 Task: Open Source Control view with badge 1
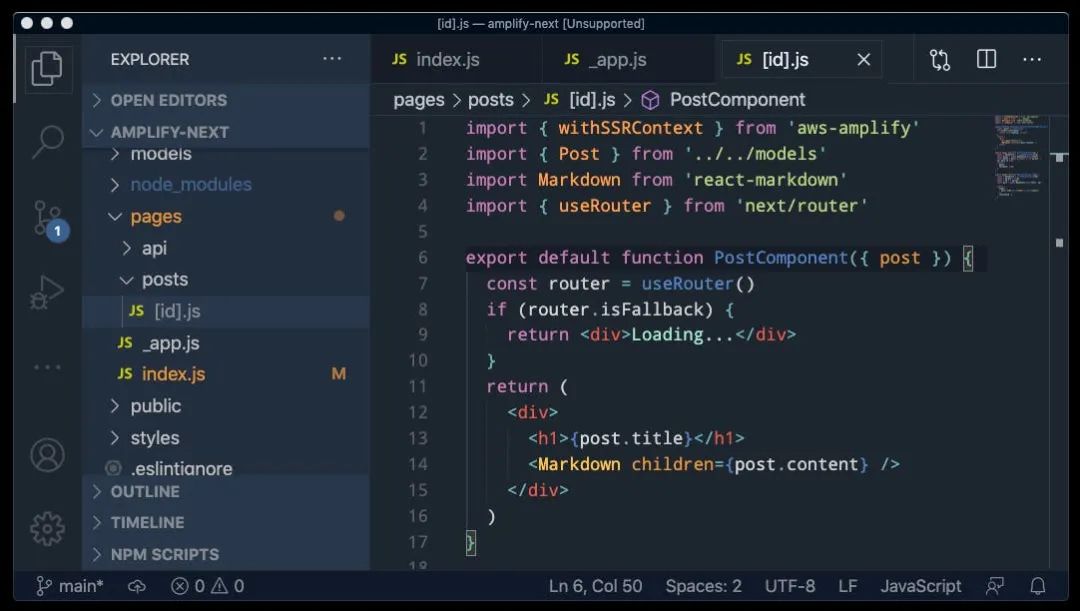coord(50,220)
